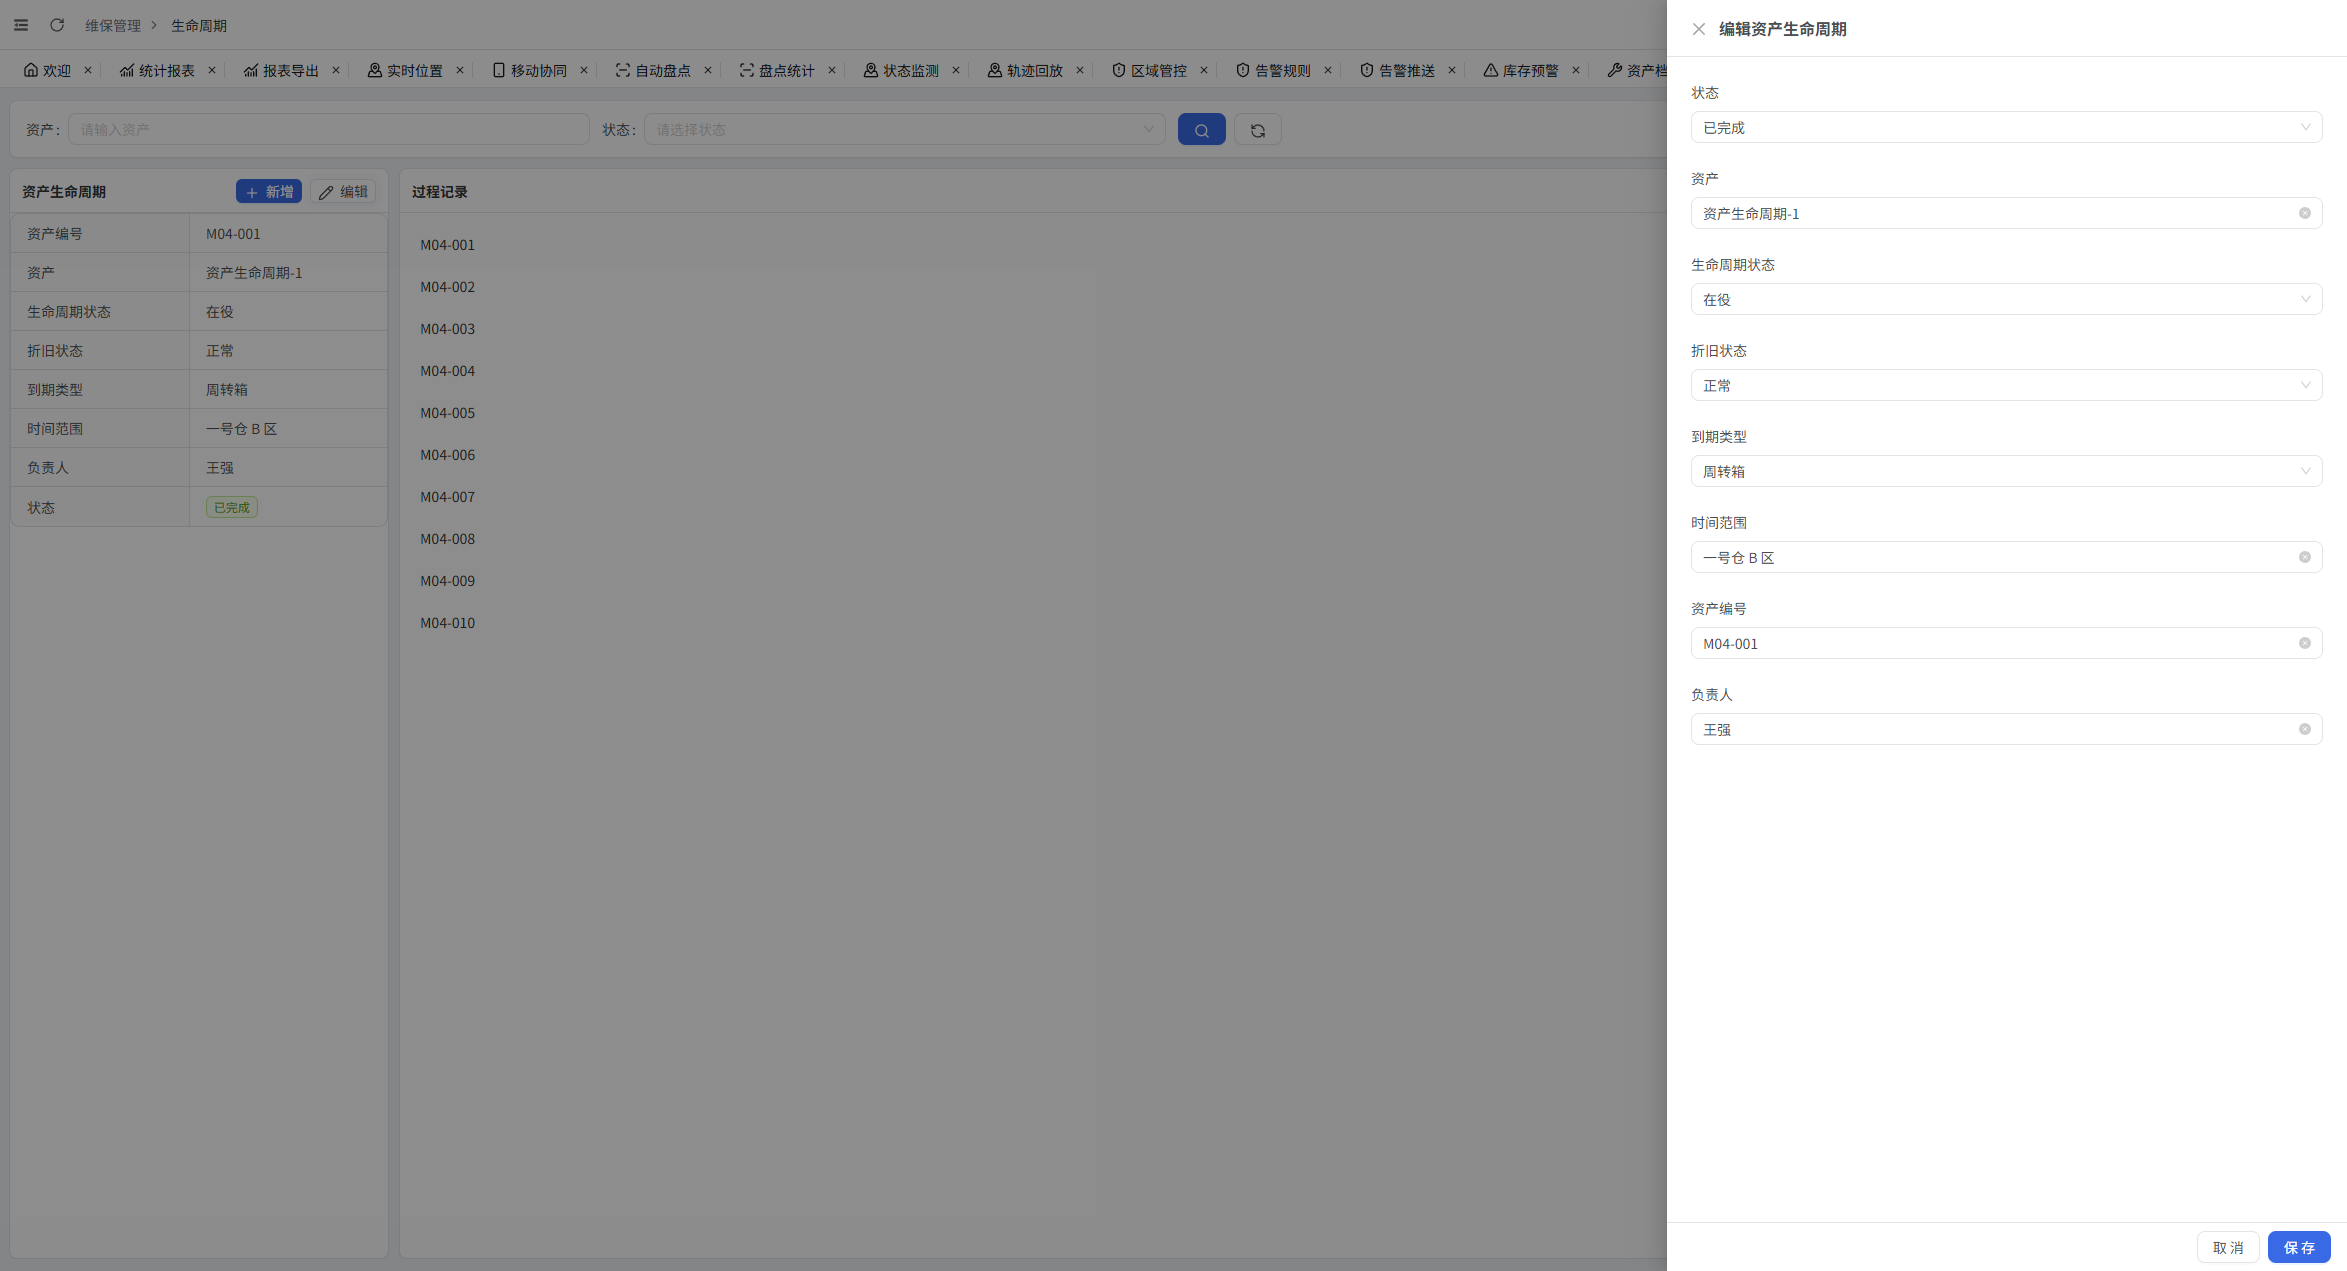Close the 欢迎 tab
This screenshot has height=1271, width=2347.
(x=88, y=70)
